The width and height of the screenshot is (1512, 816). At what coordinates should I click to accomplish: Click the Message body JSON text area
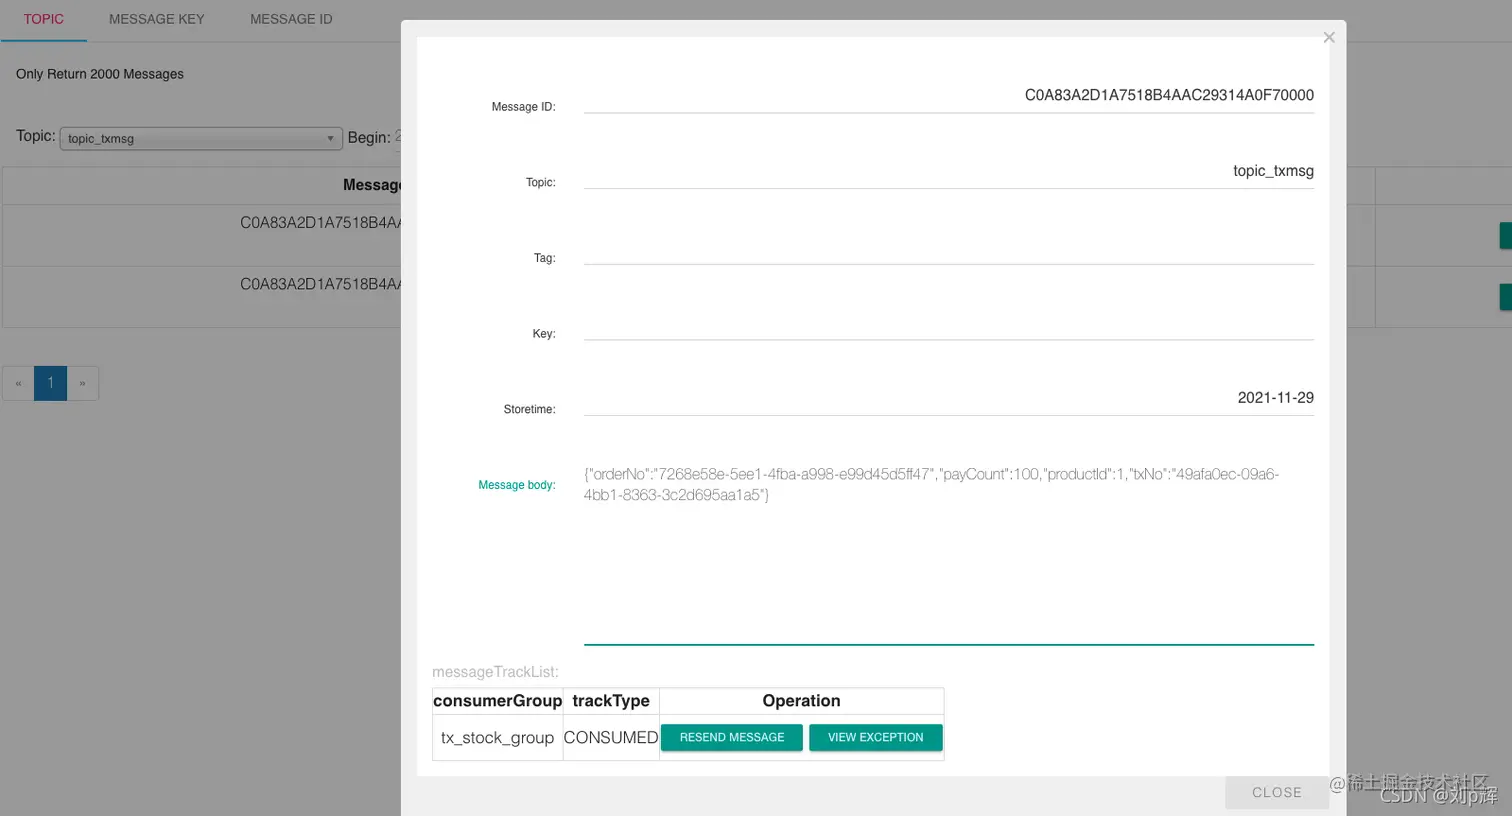pyautogui.click(x=949, y=553)
